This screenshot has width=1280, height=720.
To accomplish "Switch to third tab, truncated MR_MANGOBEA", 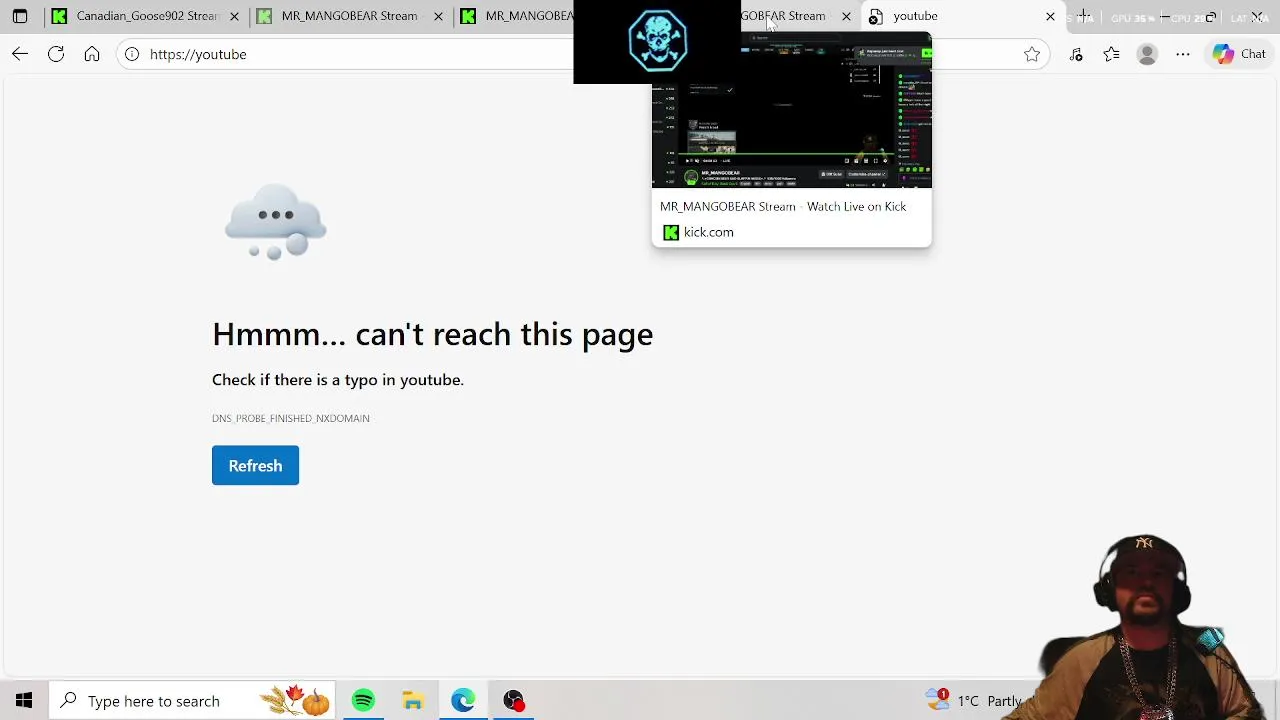I will (x=515, y=16).
